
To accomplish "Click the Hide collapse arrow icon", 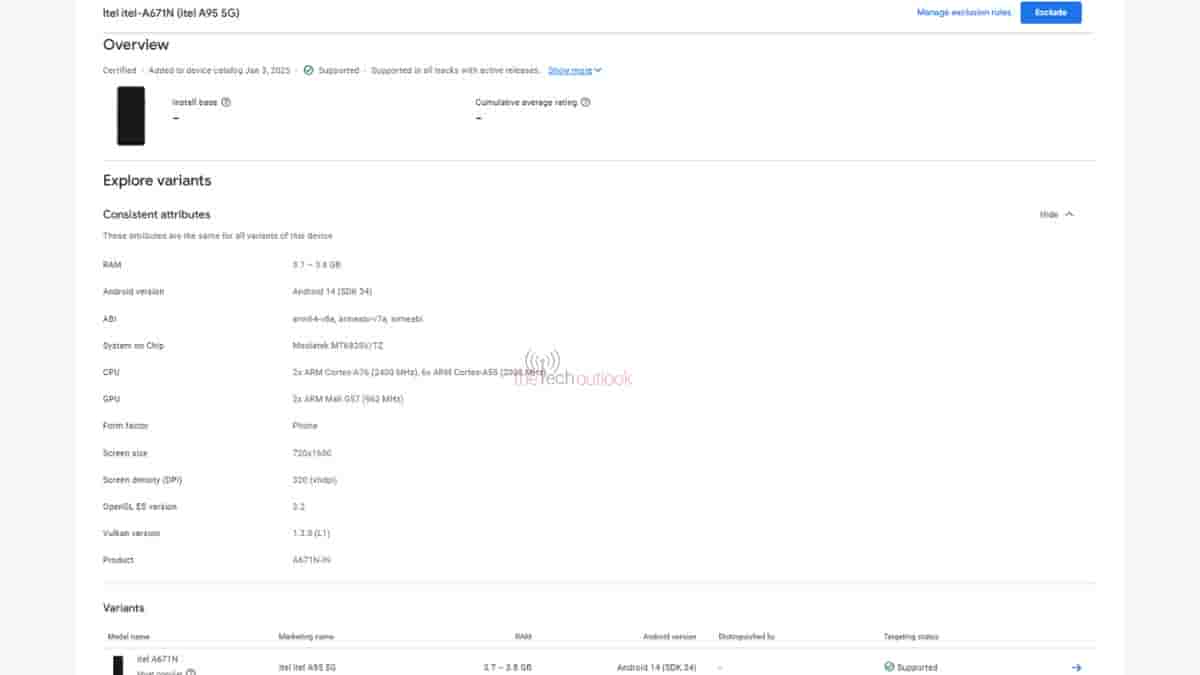I will coord(1068,214).
